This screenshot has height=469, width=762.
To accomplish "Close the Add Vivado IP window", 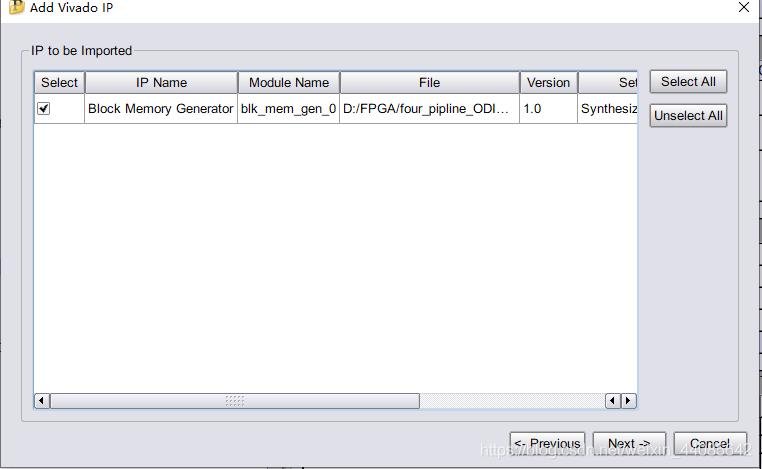I will click(x=743, y=7).
